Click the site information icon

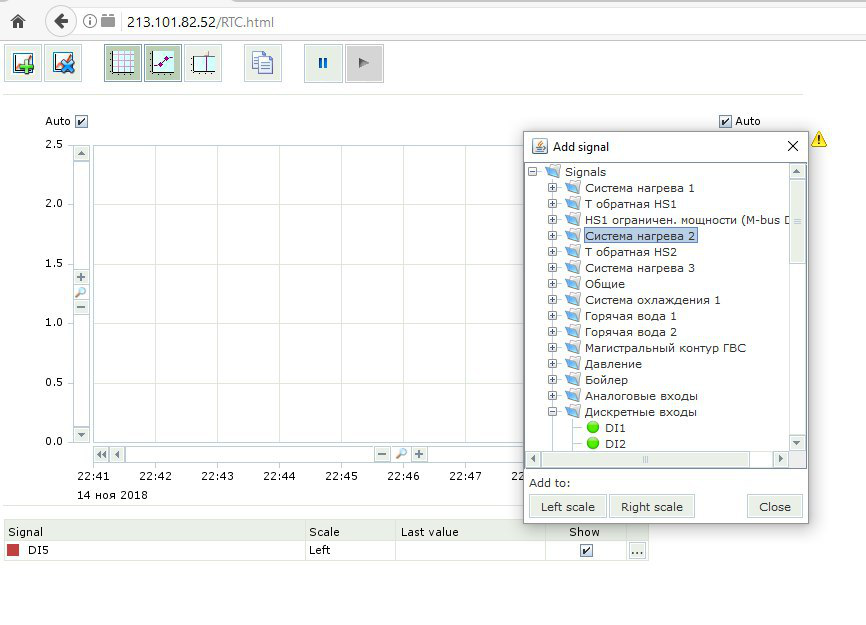pos(89,22)
